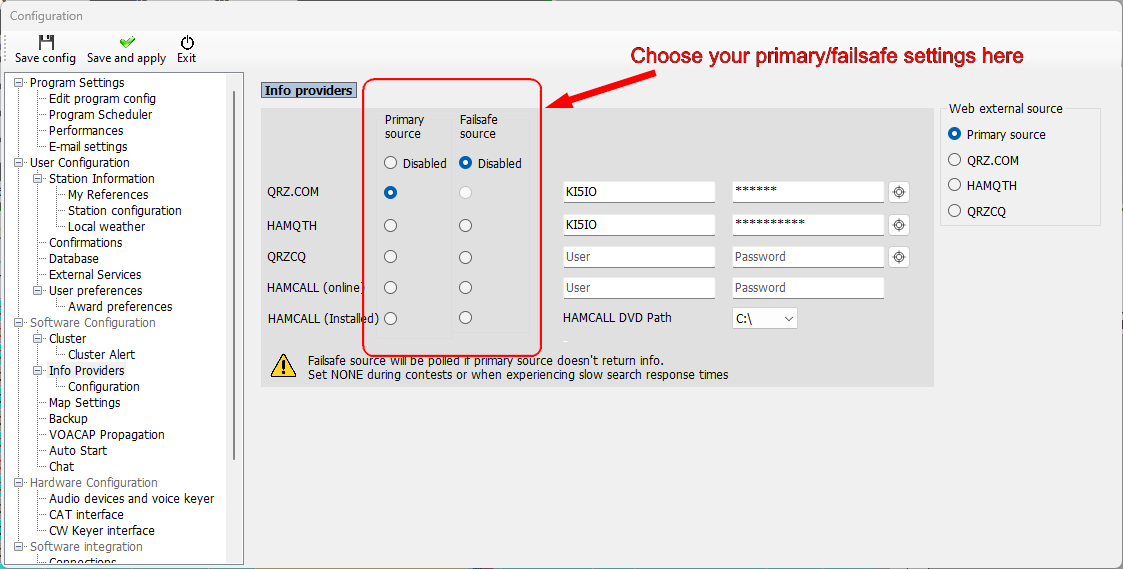Select Web external source Primary source
Screen dimensions: 1123x569
point(954,134)
